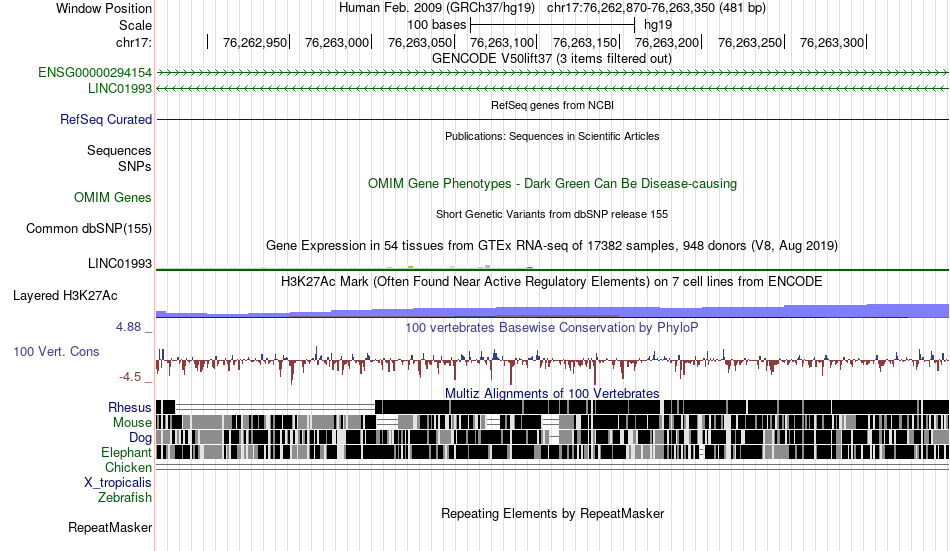Click the H3K27Ac Mark ENCODE track title

[552, 282]
